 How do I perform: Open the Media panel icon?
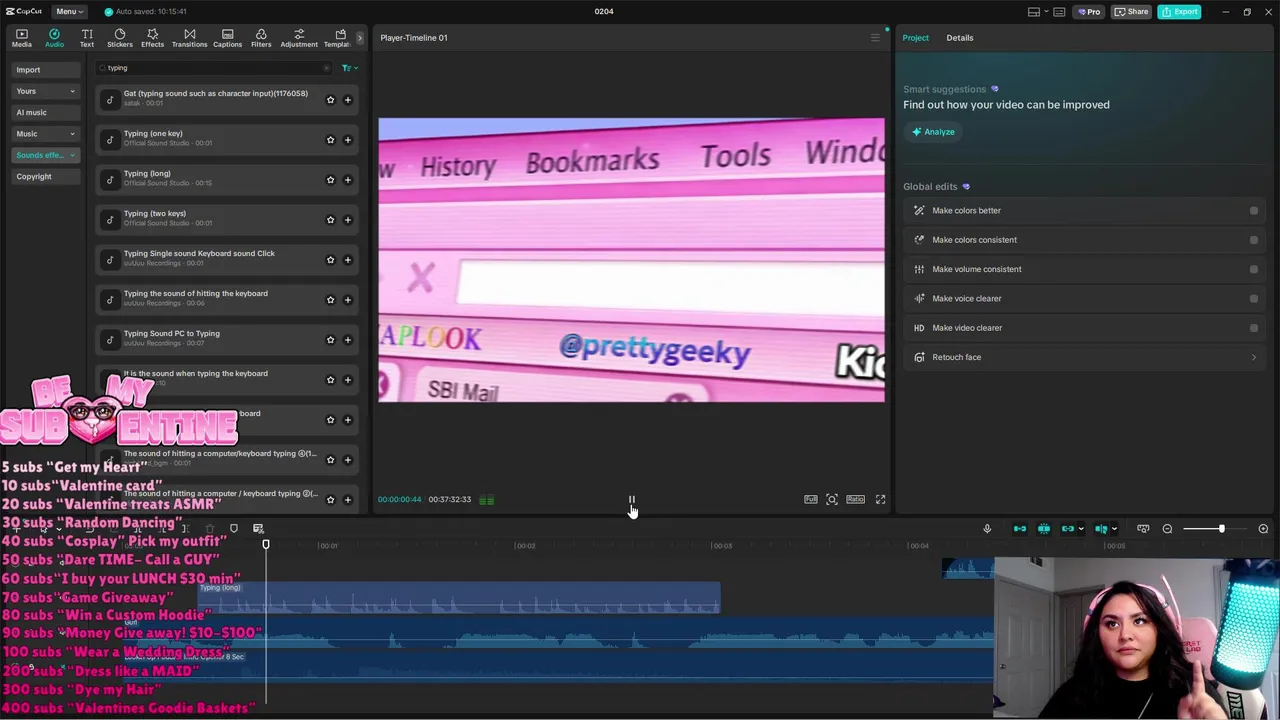click(21, 38)
